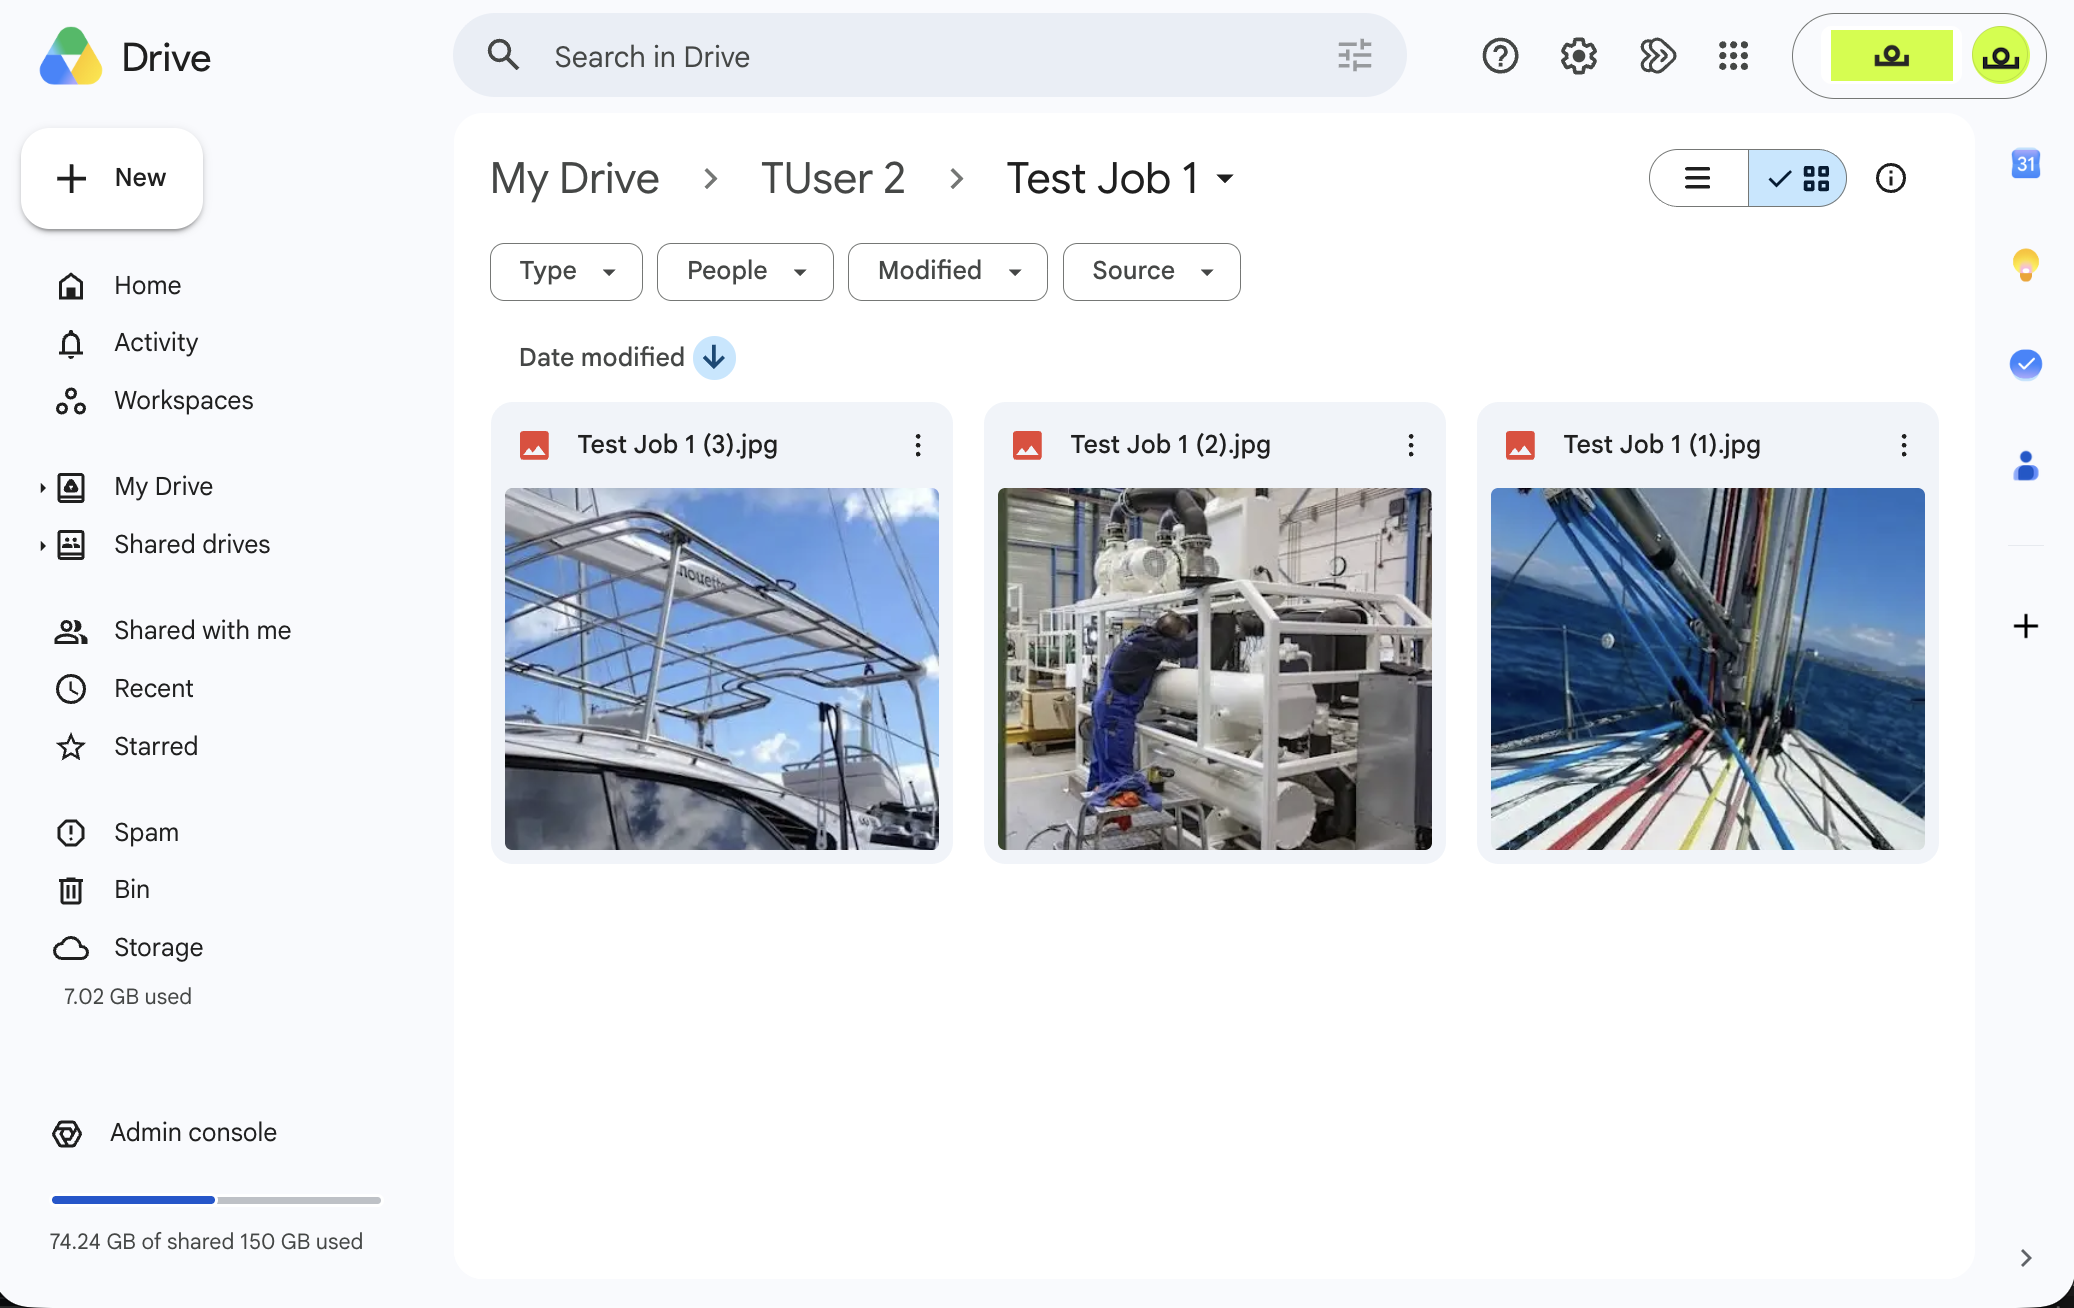Open Source filter dropdown
Screen dimensions: 2074x1308
(1151, 271)
